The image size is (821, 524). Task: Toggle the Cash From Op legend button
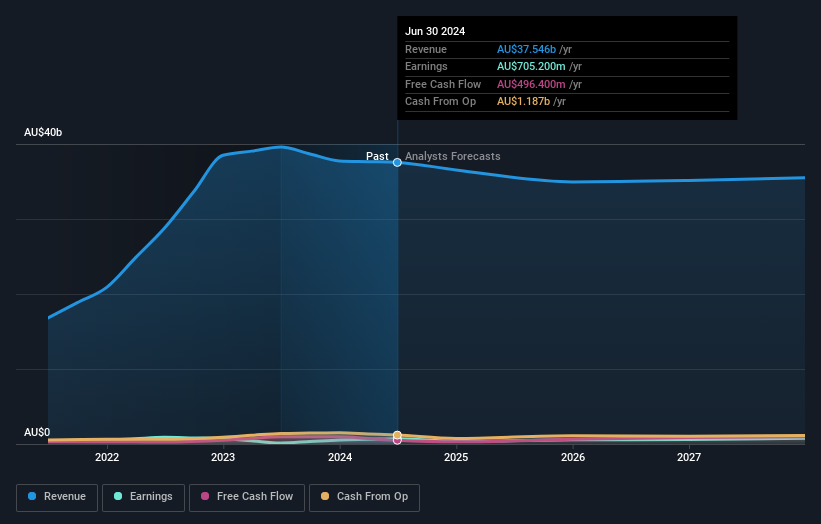point(364,497)
